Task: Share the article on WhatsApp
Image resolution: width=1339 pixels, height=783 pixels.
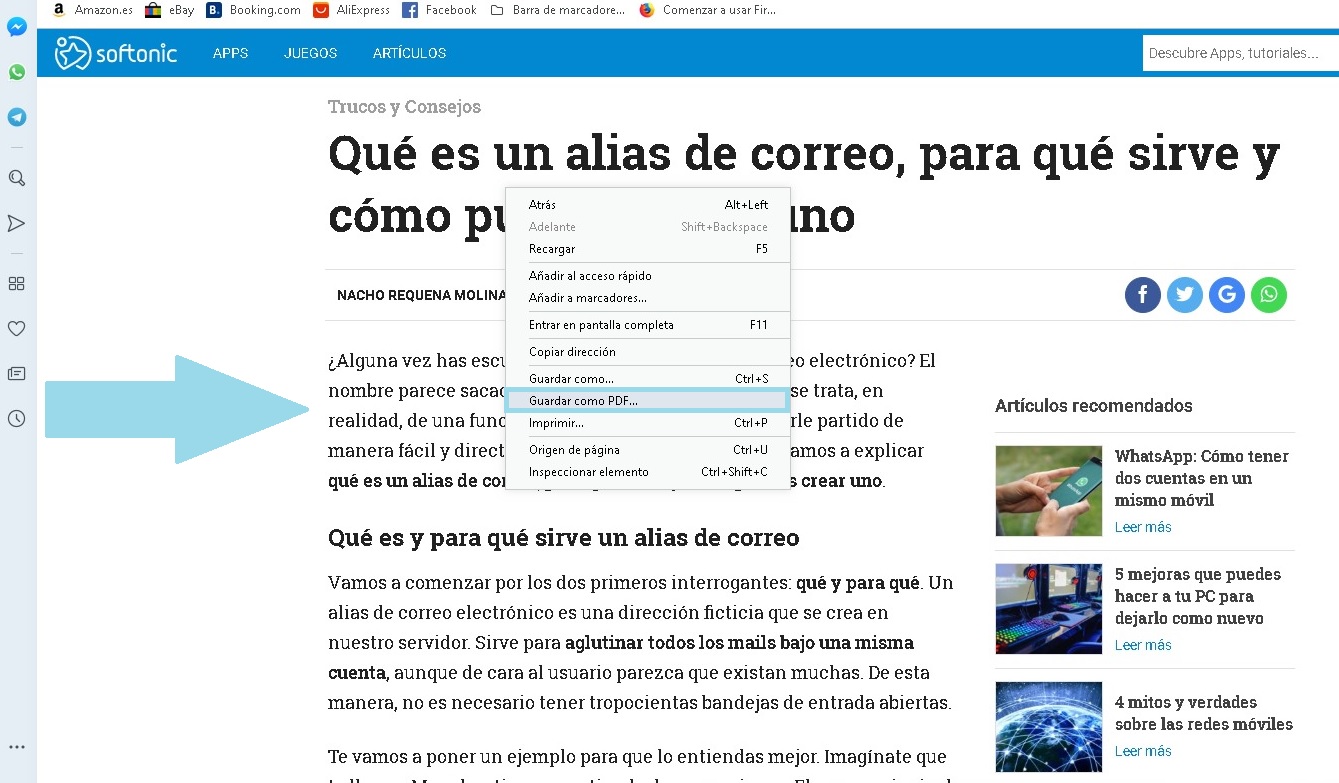Action: coord(1268,295)
